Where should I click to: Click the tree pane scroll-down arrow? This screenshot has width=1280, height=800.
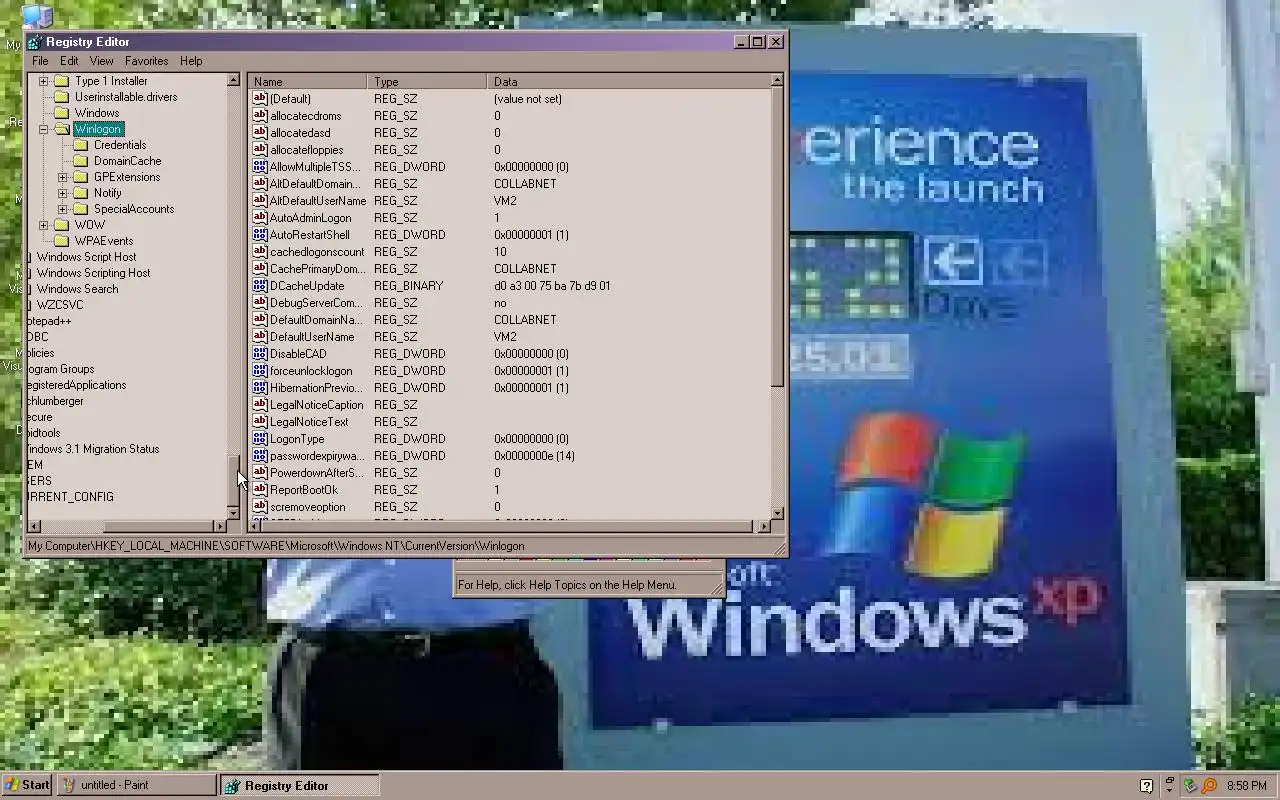233,512
